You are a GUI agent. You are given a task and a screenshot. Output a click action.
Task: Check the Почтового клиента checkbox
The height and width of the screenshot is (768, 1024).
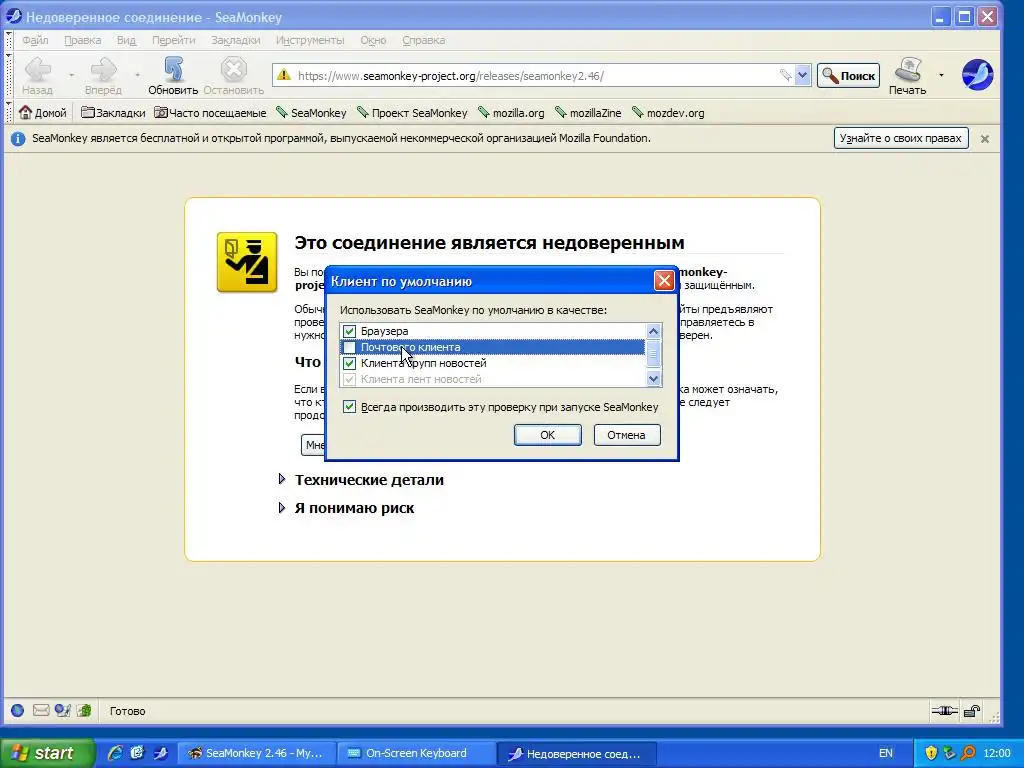pos(349,347)
